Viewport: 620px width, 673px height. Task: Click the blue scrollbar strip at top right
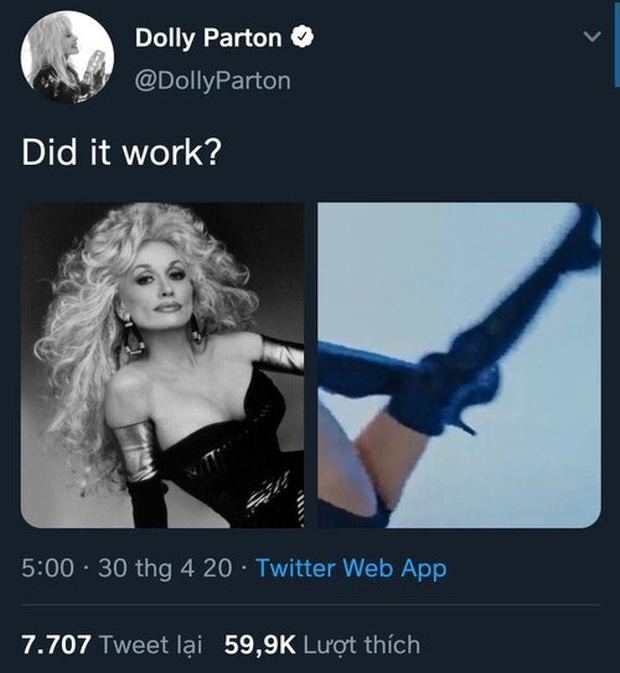[617, 43]
